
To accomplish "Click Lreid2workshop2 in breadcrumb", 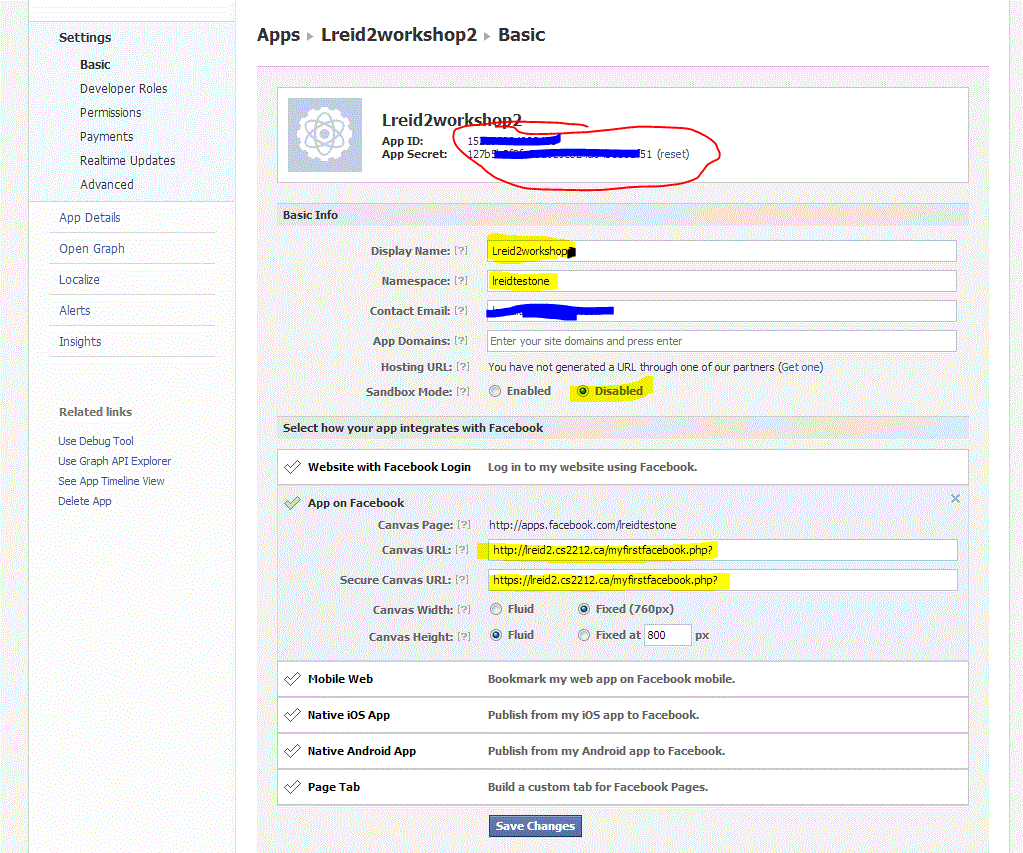I will point(399,35).
